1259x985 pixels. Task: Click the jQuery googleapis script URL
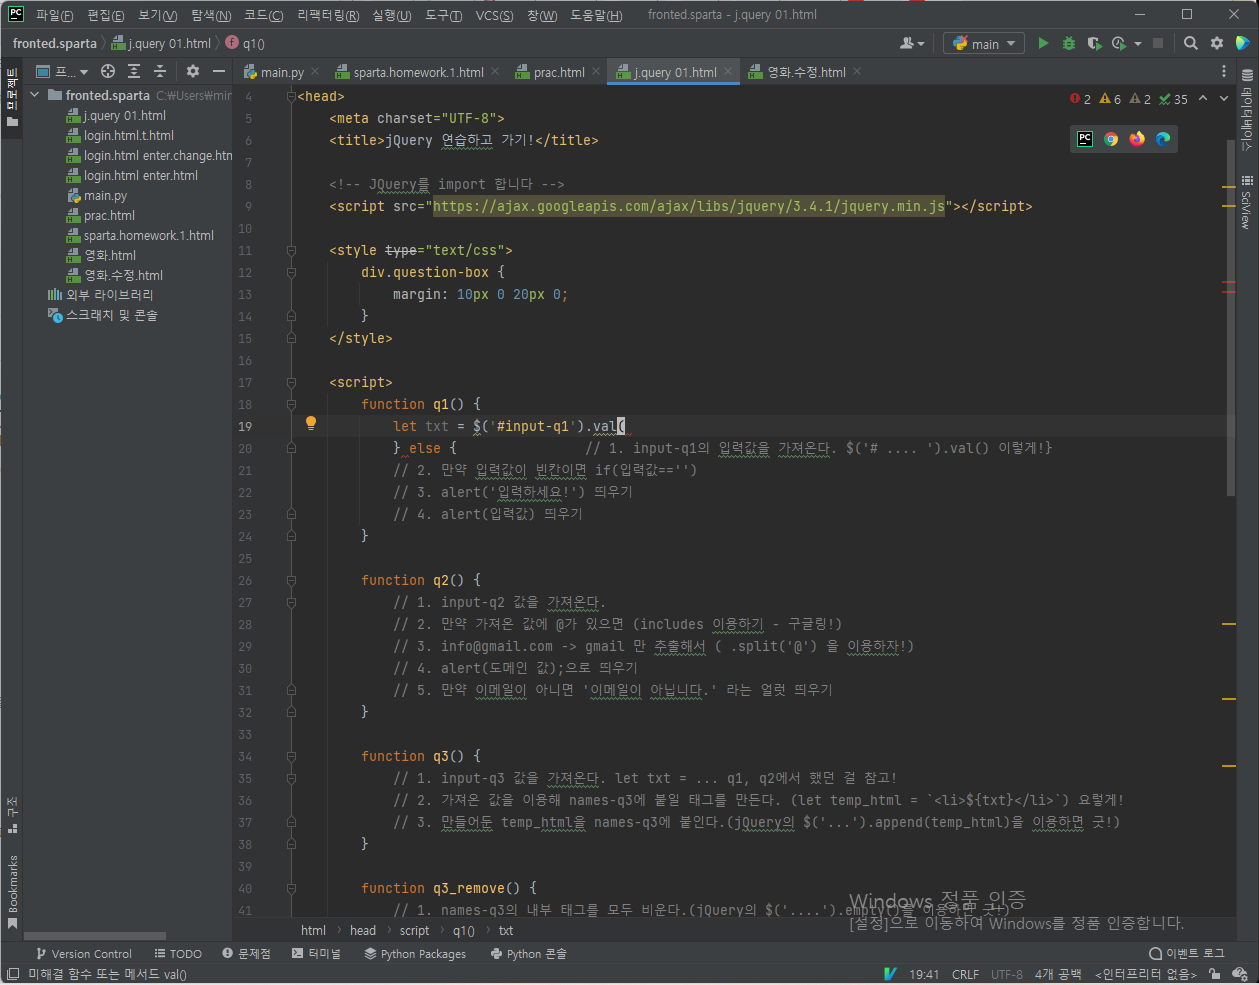pyautogui.click(x=688, y=206)
